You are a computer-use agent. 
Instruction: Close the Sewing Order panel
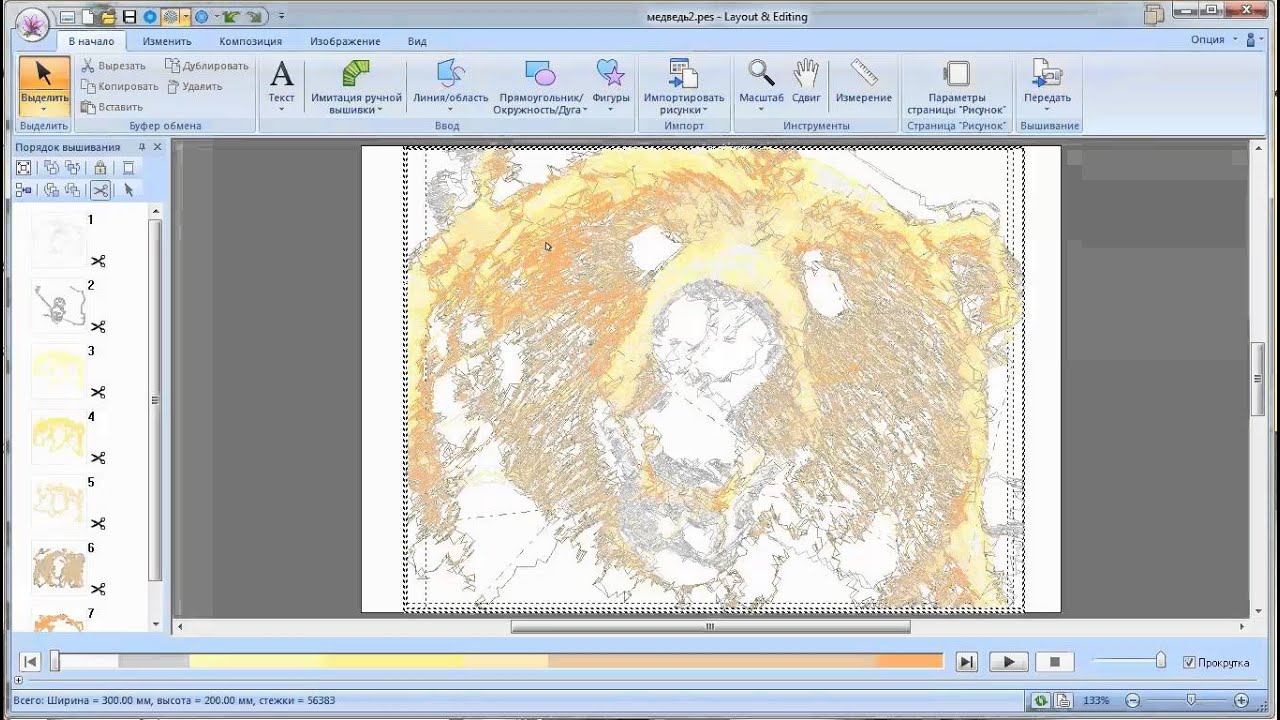[158, 147]
